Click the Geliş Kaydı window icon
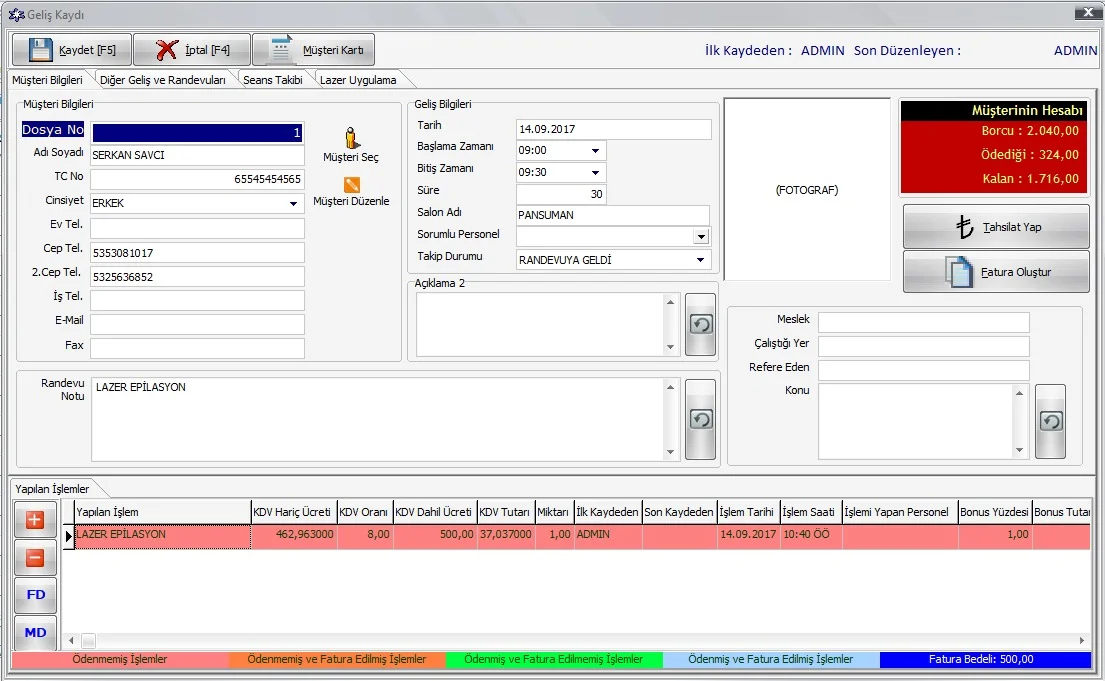1105x681 pixels. pyautogui.click(x=16, y=14)
